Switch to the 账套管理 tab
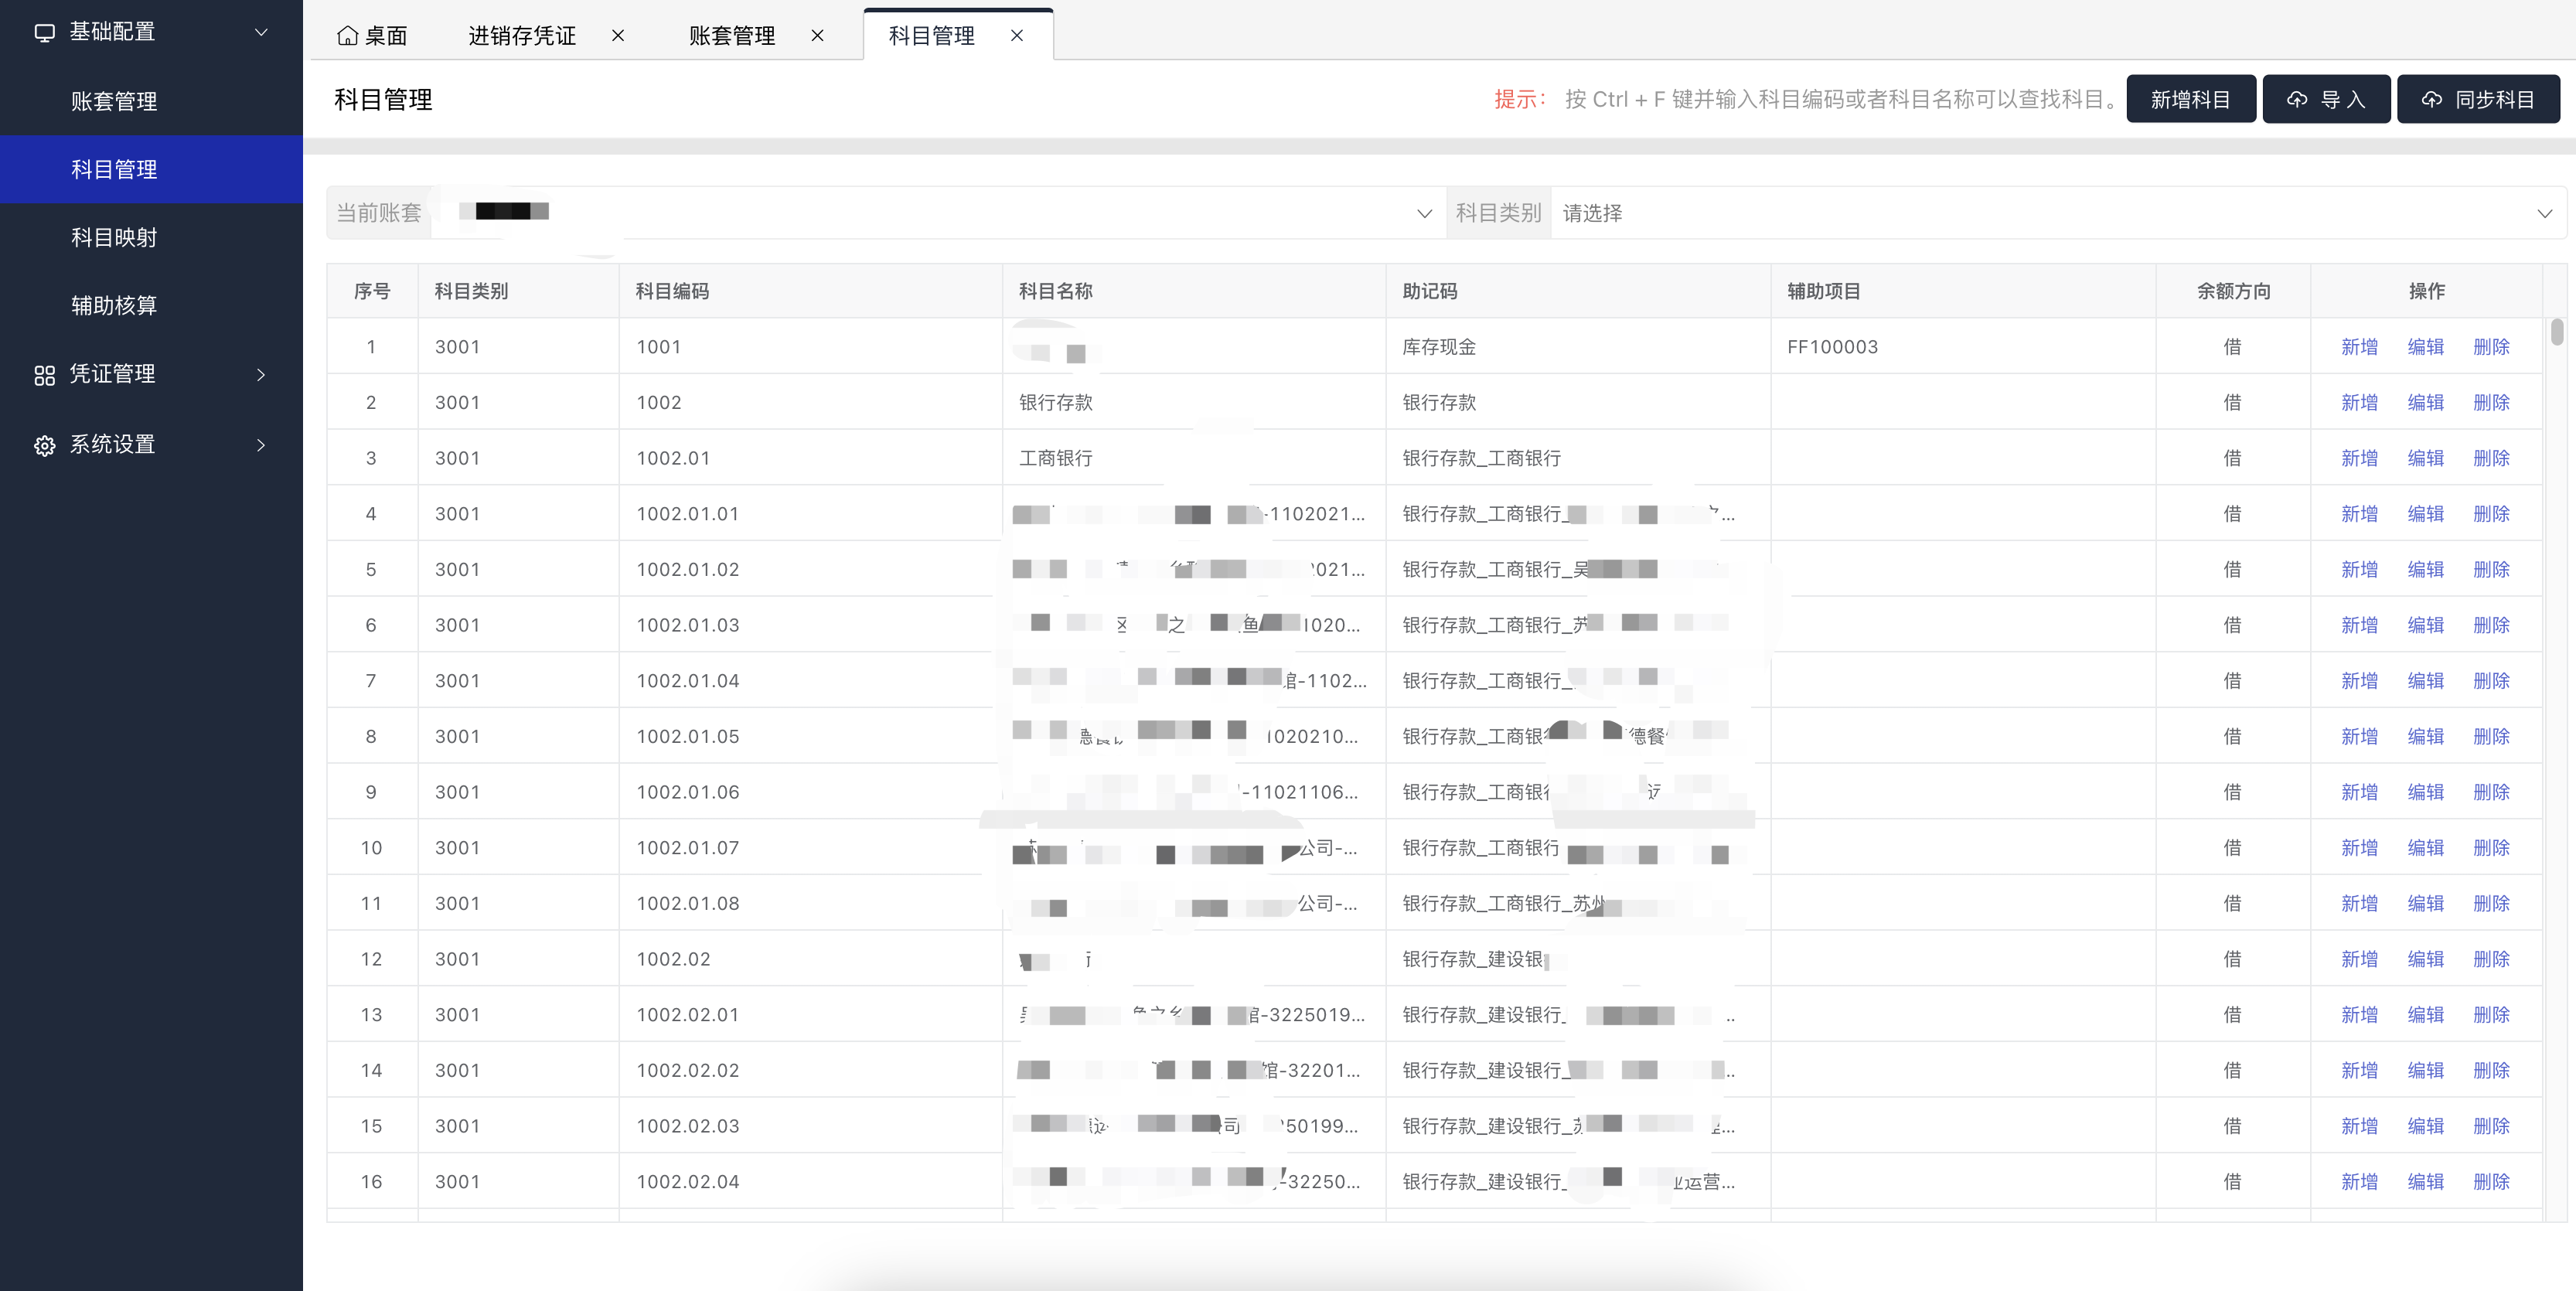 [732, 36]
